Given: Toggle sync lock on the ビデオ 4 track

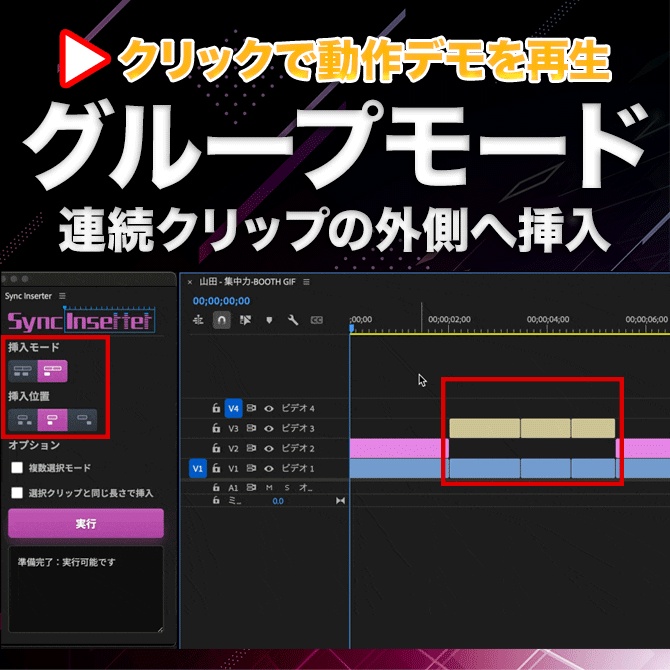Looking at the screenshot, I should click(x=251, y=408).
